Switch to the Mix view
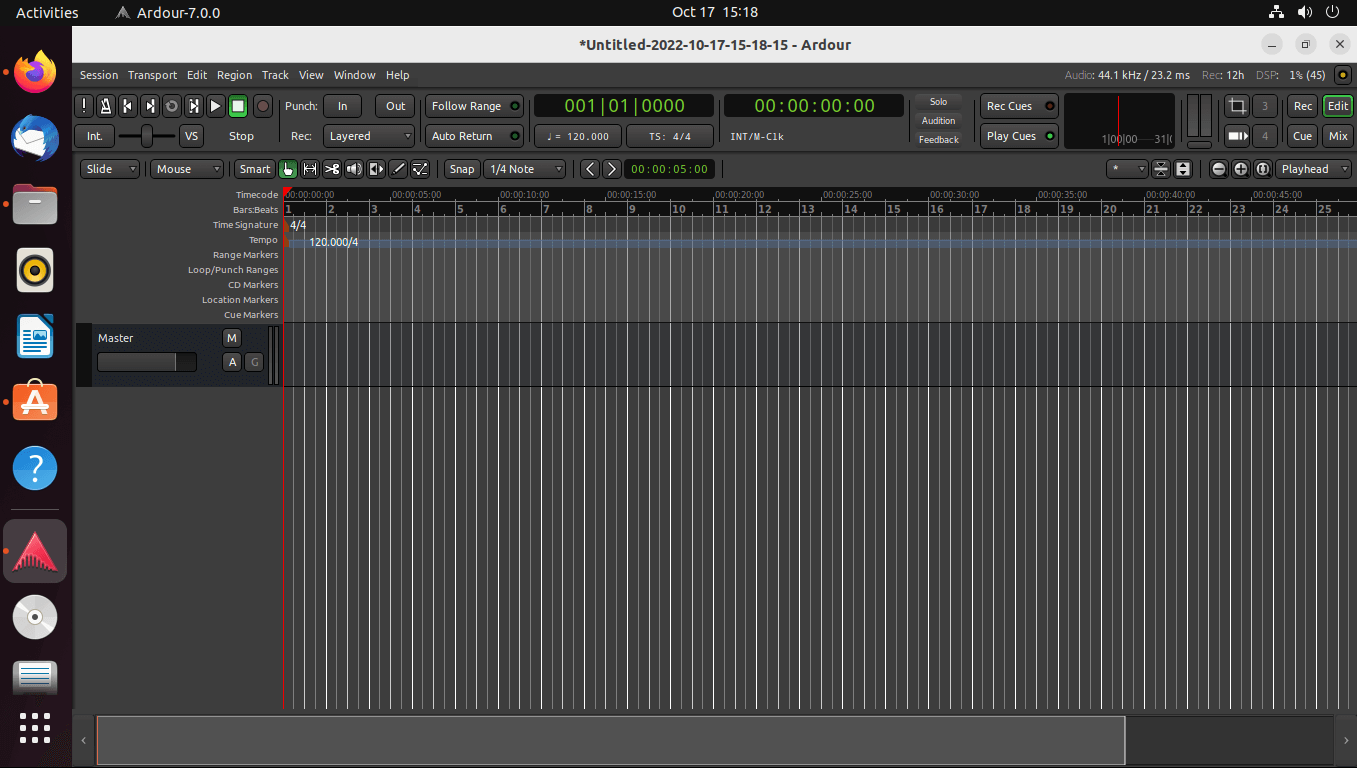 1337,136
